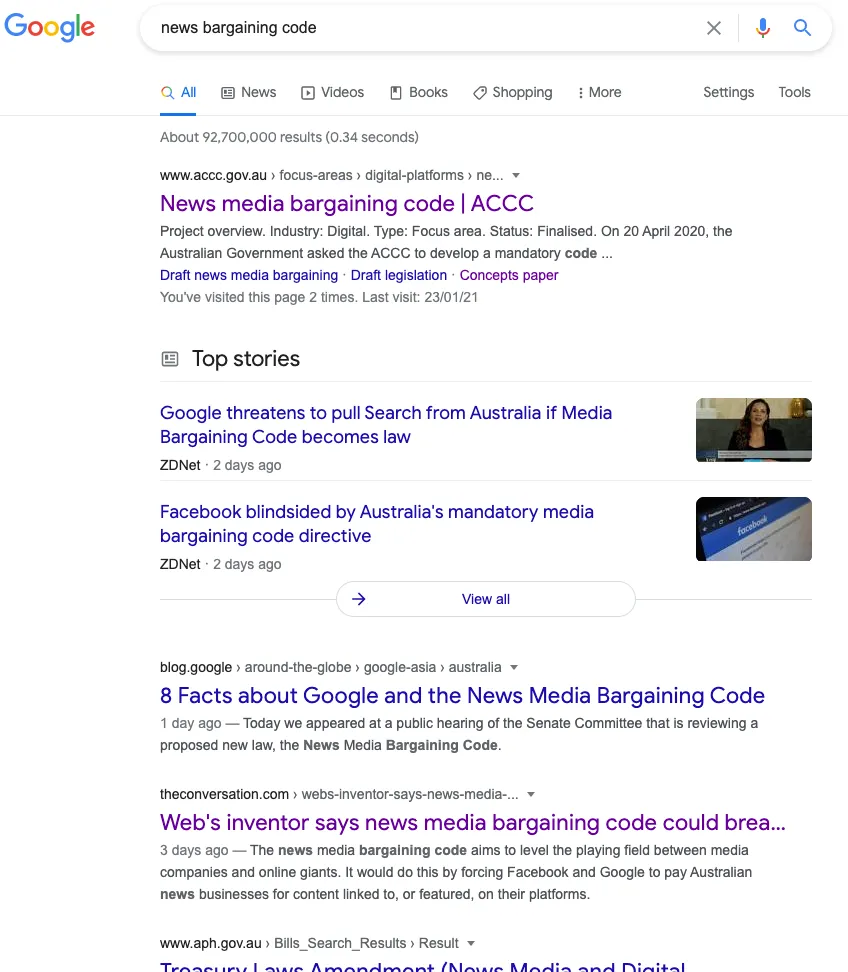This screenshot has width=848, height=972.
Task: Click inside the search text field
Action: [422, 28]
